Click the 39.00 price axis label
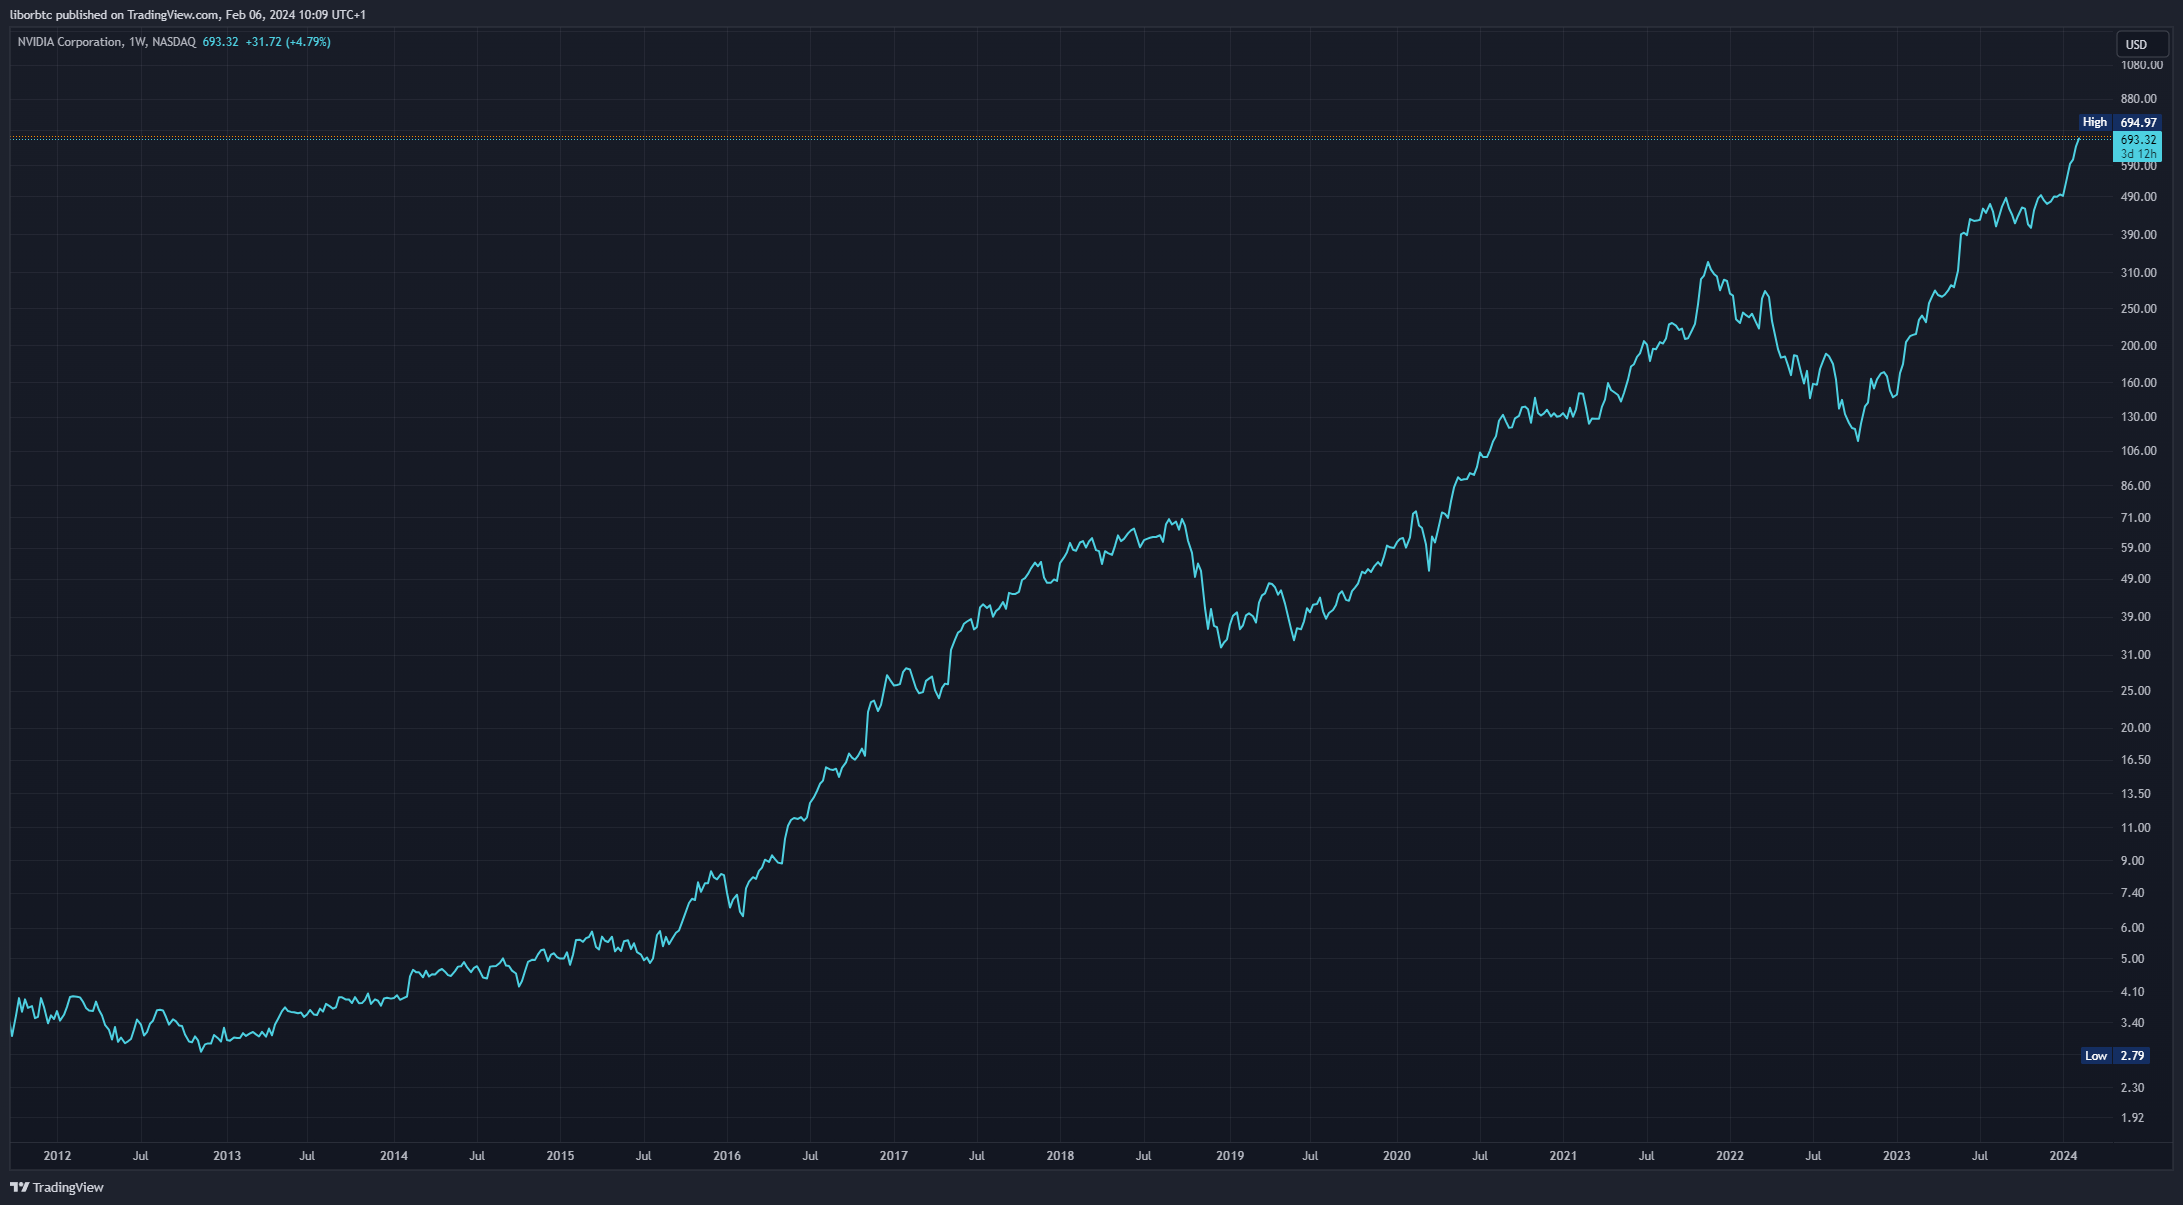The width and height of the screenshot is (2183, 1205). [x=2135, y=617]
